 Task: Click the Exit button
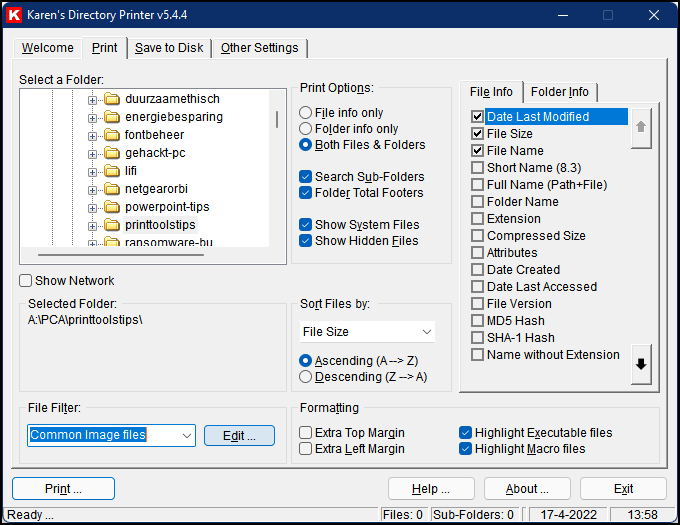pos(623,489)
